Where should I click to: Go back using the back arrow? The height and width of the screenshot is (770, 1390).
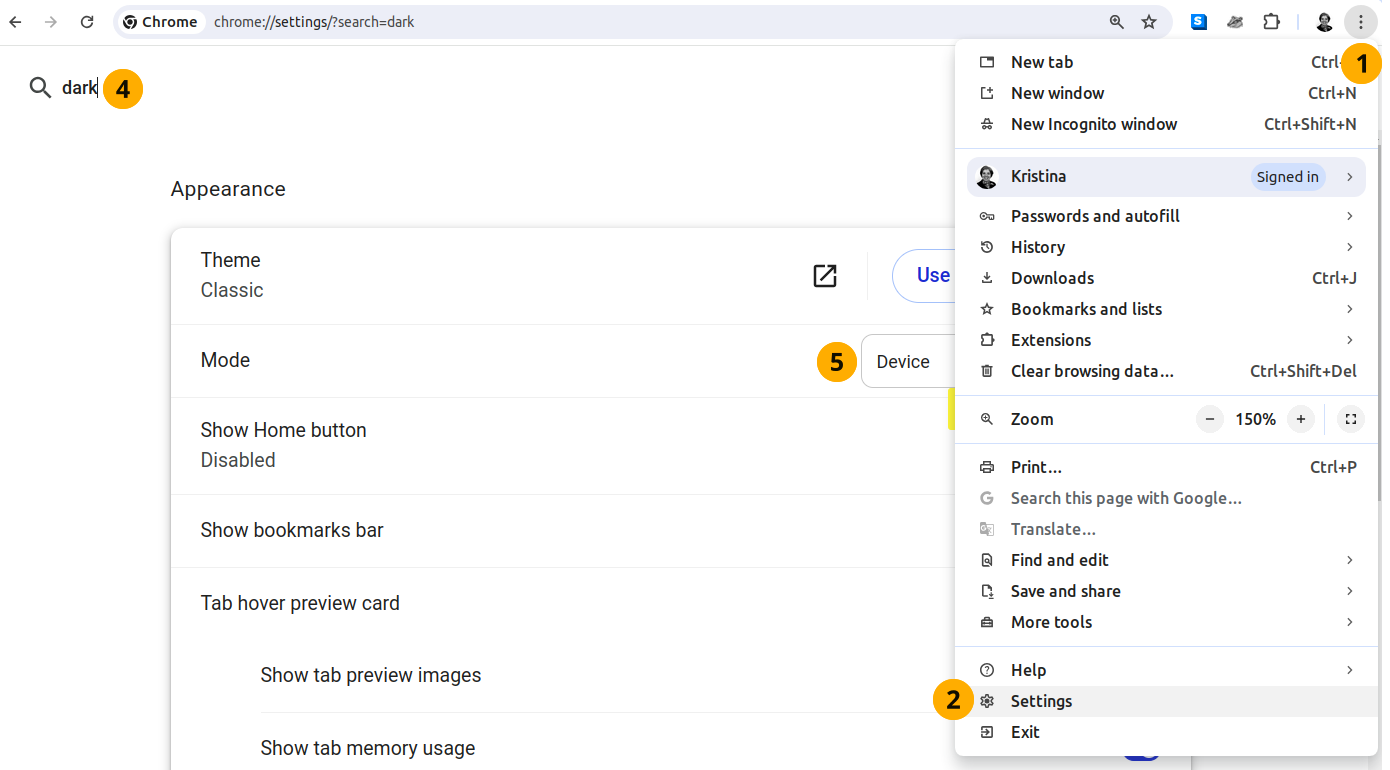pyautogui.click(x=16, y=22)
